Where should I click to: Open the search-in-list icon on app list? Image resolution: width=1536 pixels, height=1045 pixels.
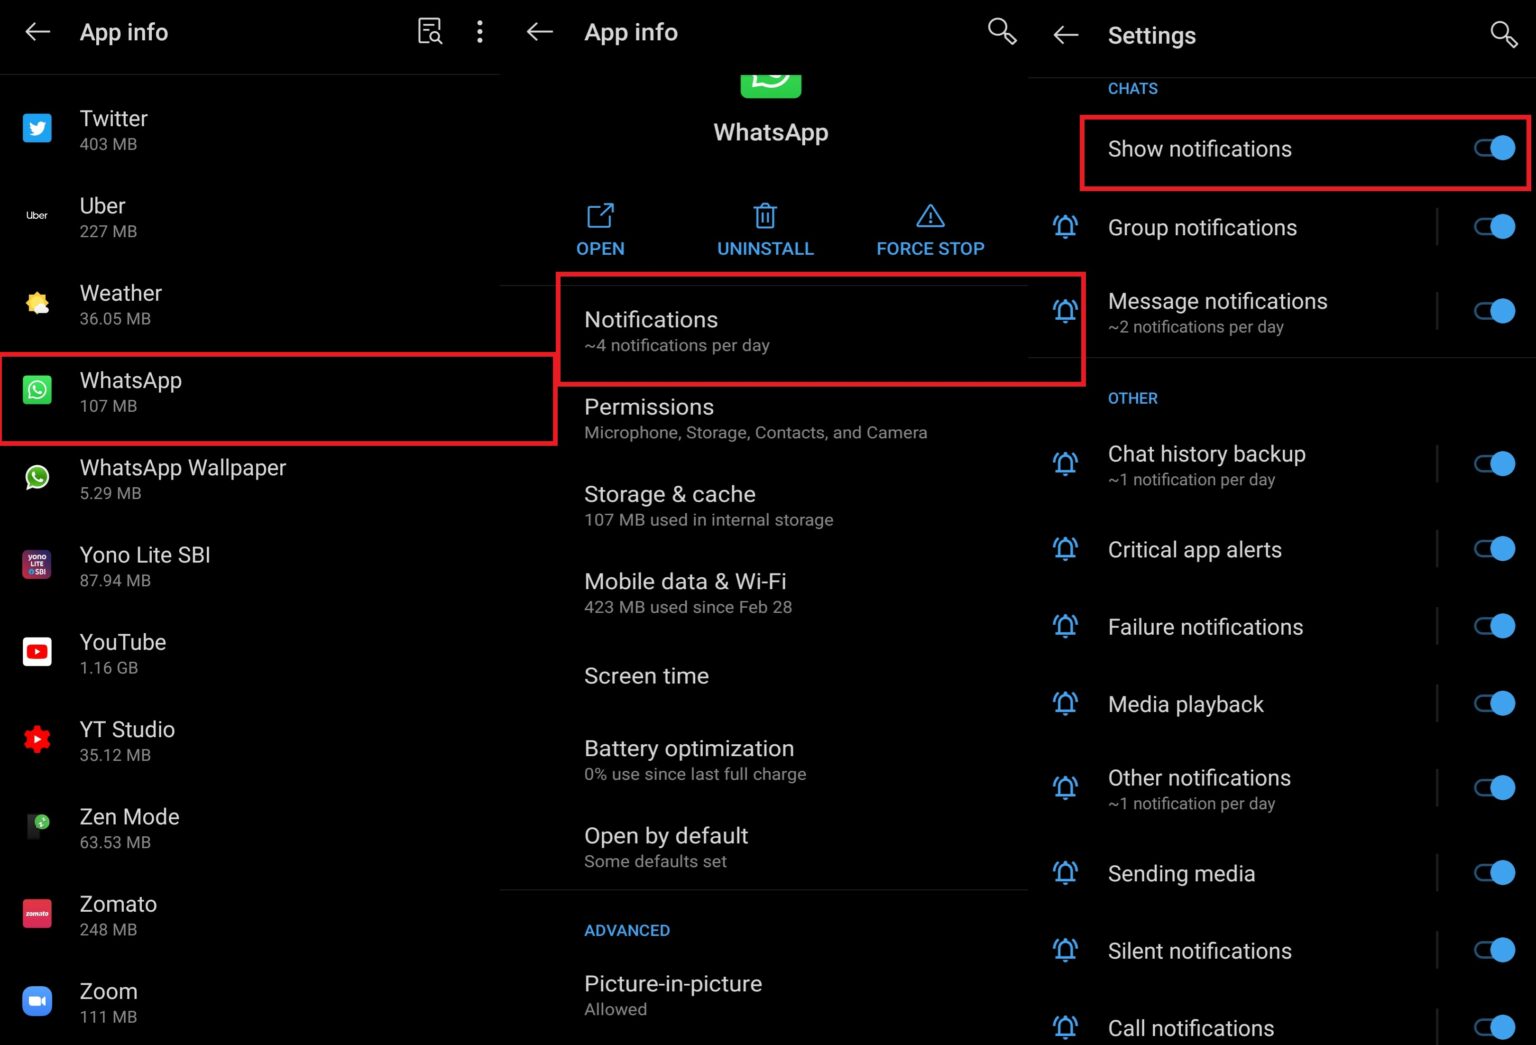pyautogui.click(x=429, y=32)
